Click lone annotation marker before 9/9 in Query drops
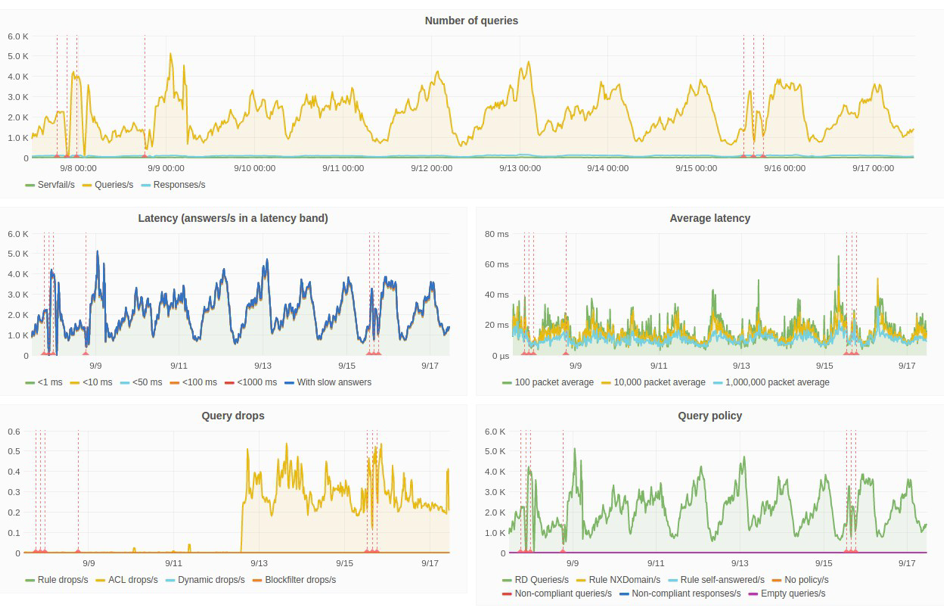This screenshot has width=944, height=608. click(78, 550)
